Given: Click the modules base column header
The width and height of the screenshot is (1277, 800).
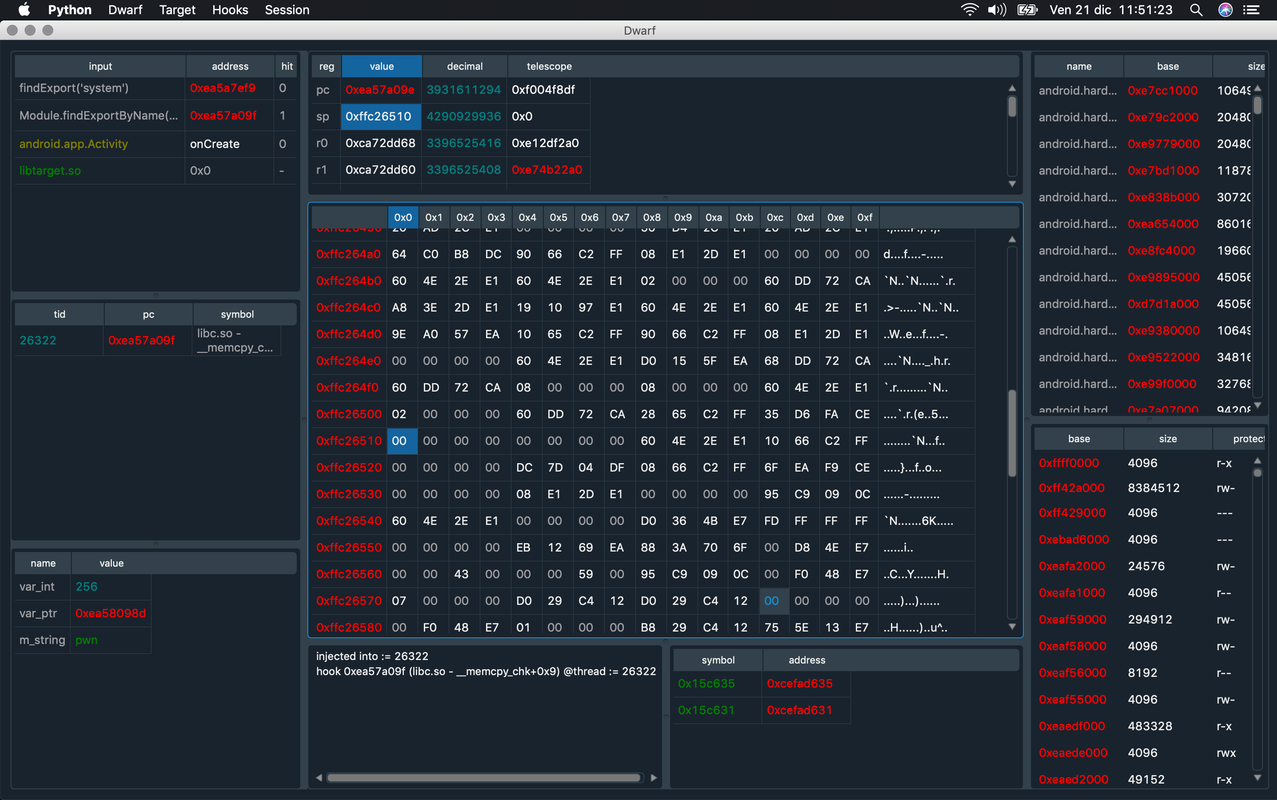Looking at the screenshot, I should [x=1168, y=66].
